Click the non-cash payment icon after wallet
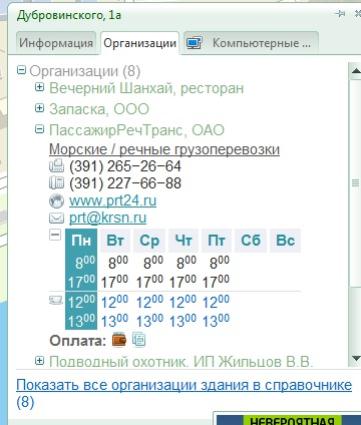Viewport: 361px width, 425px height. pyautogui.click(x=139, y=340)
